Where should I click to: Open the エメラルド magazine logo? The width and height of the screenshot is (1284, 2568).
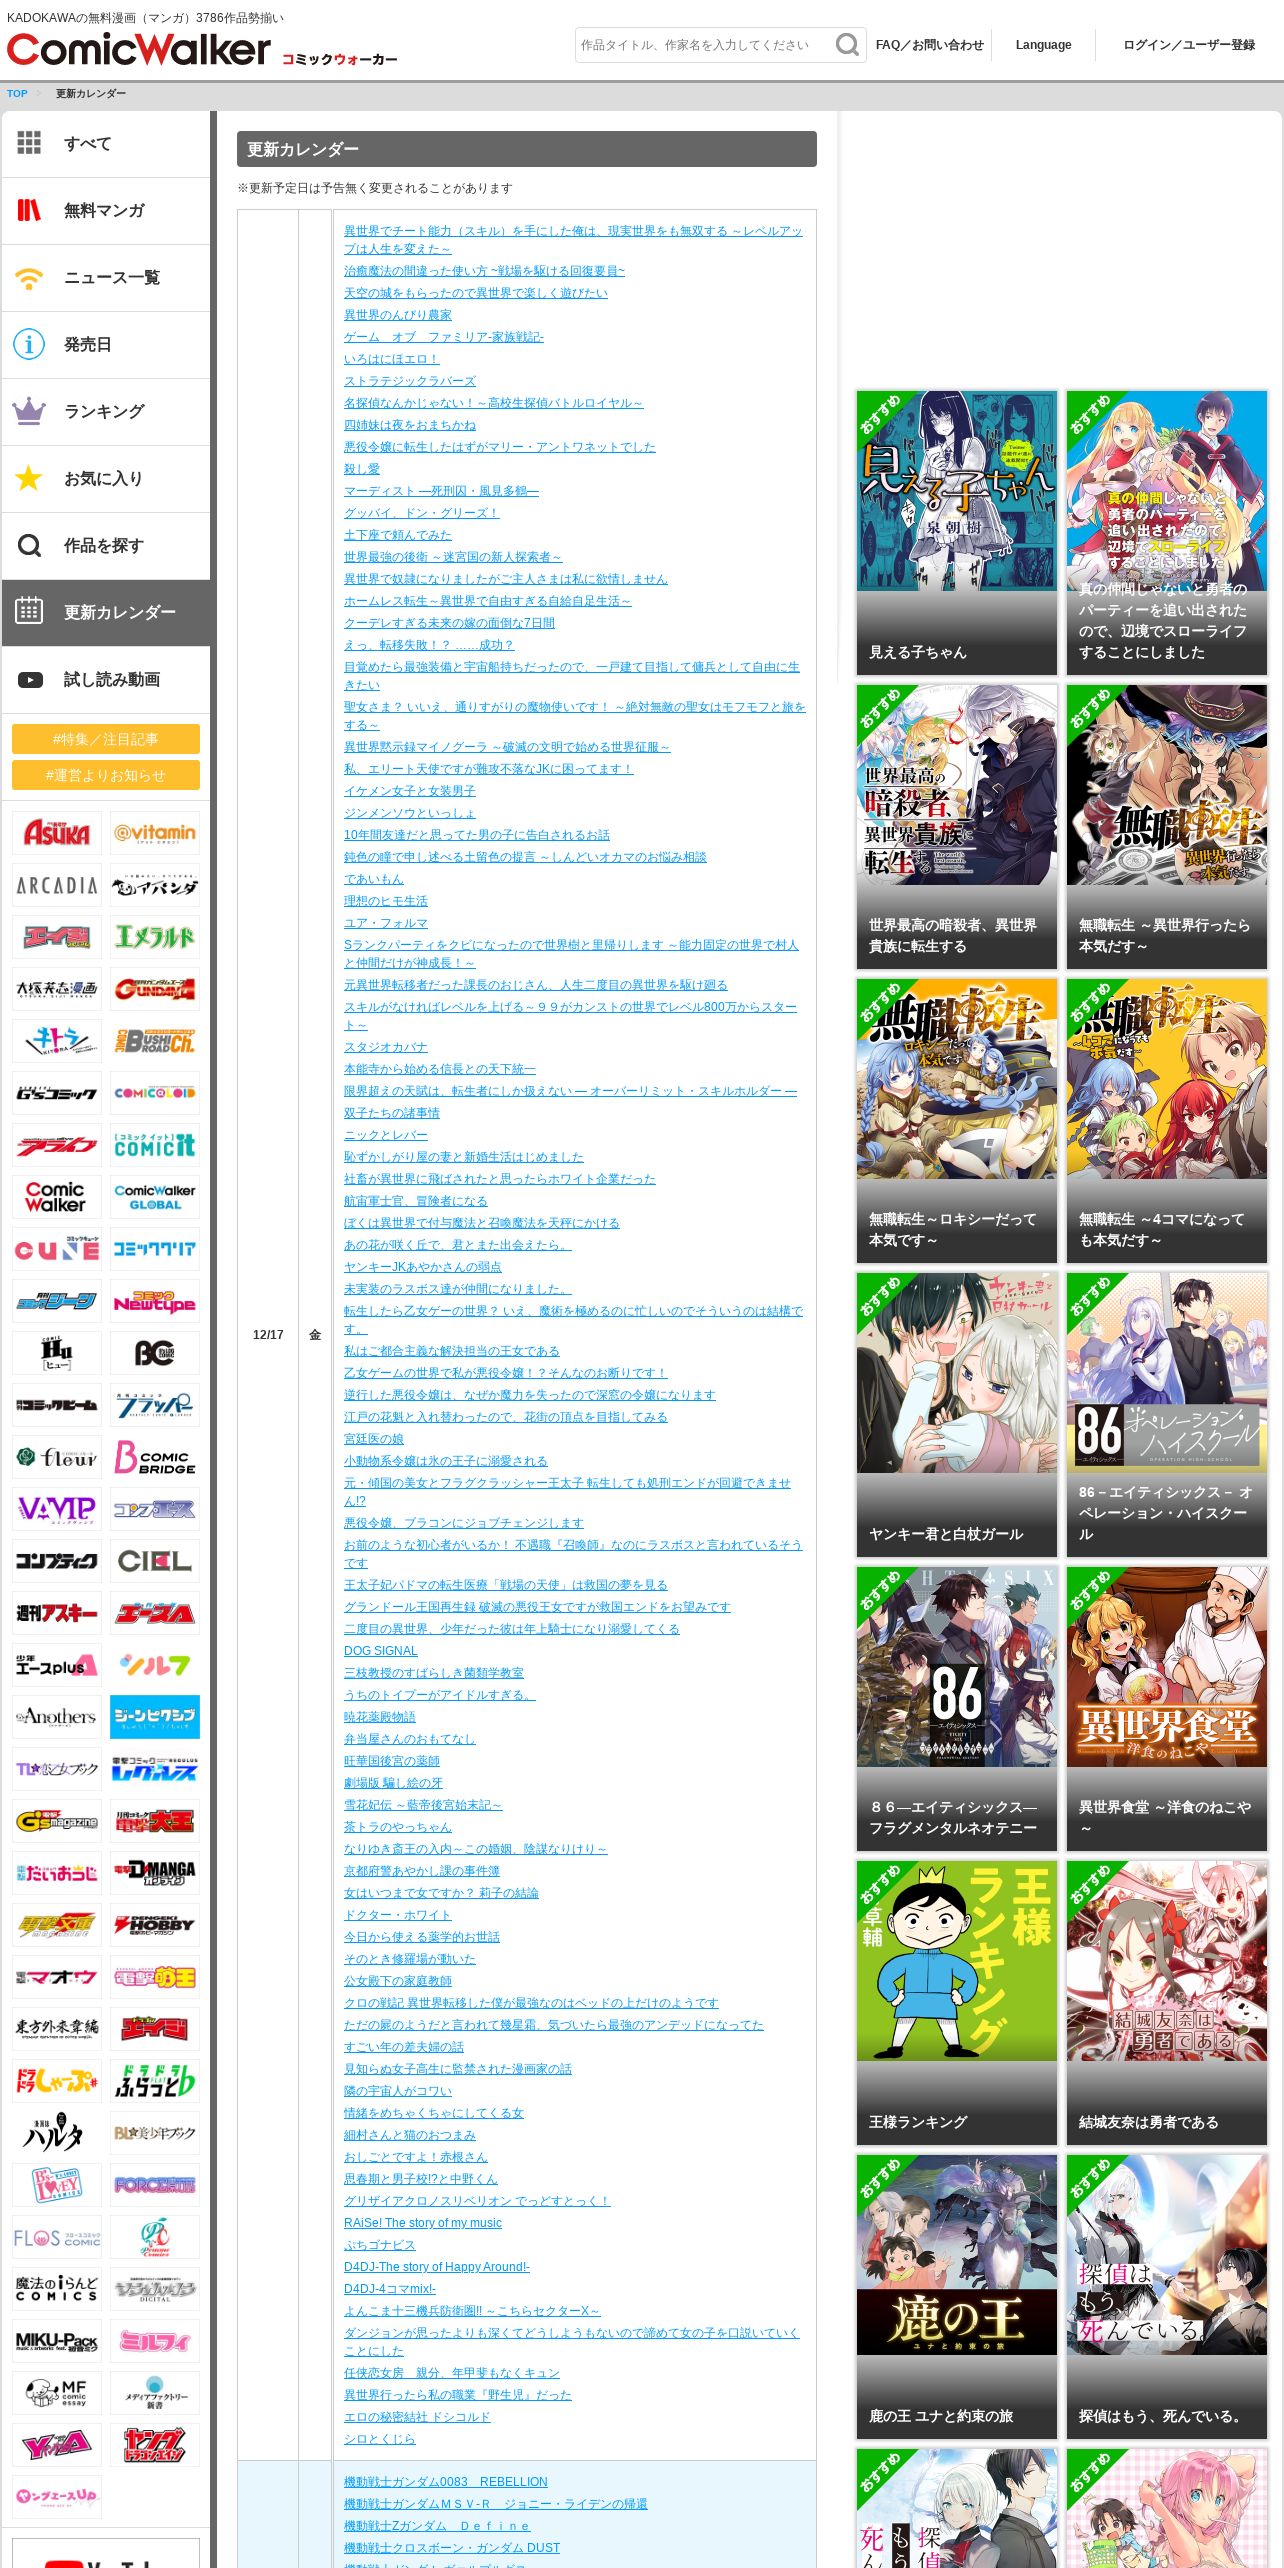155,937
